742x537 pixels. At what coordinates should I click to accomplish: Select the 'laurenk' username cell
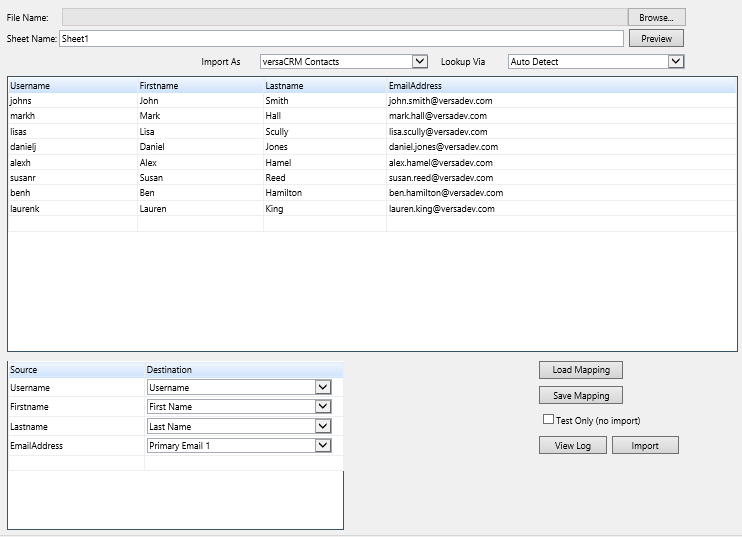(x=73, y=209)
